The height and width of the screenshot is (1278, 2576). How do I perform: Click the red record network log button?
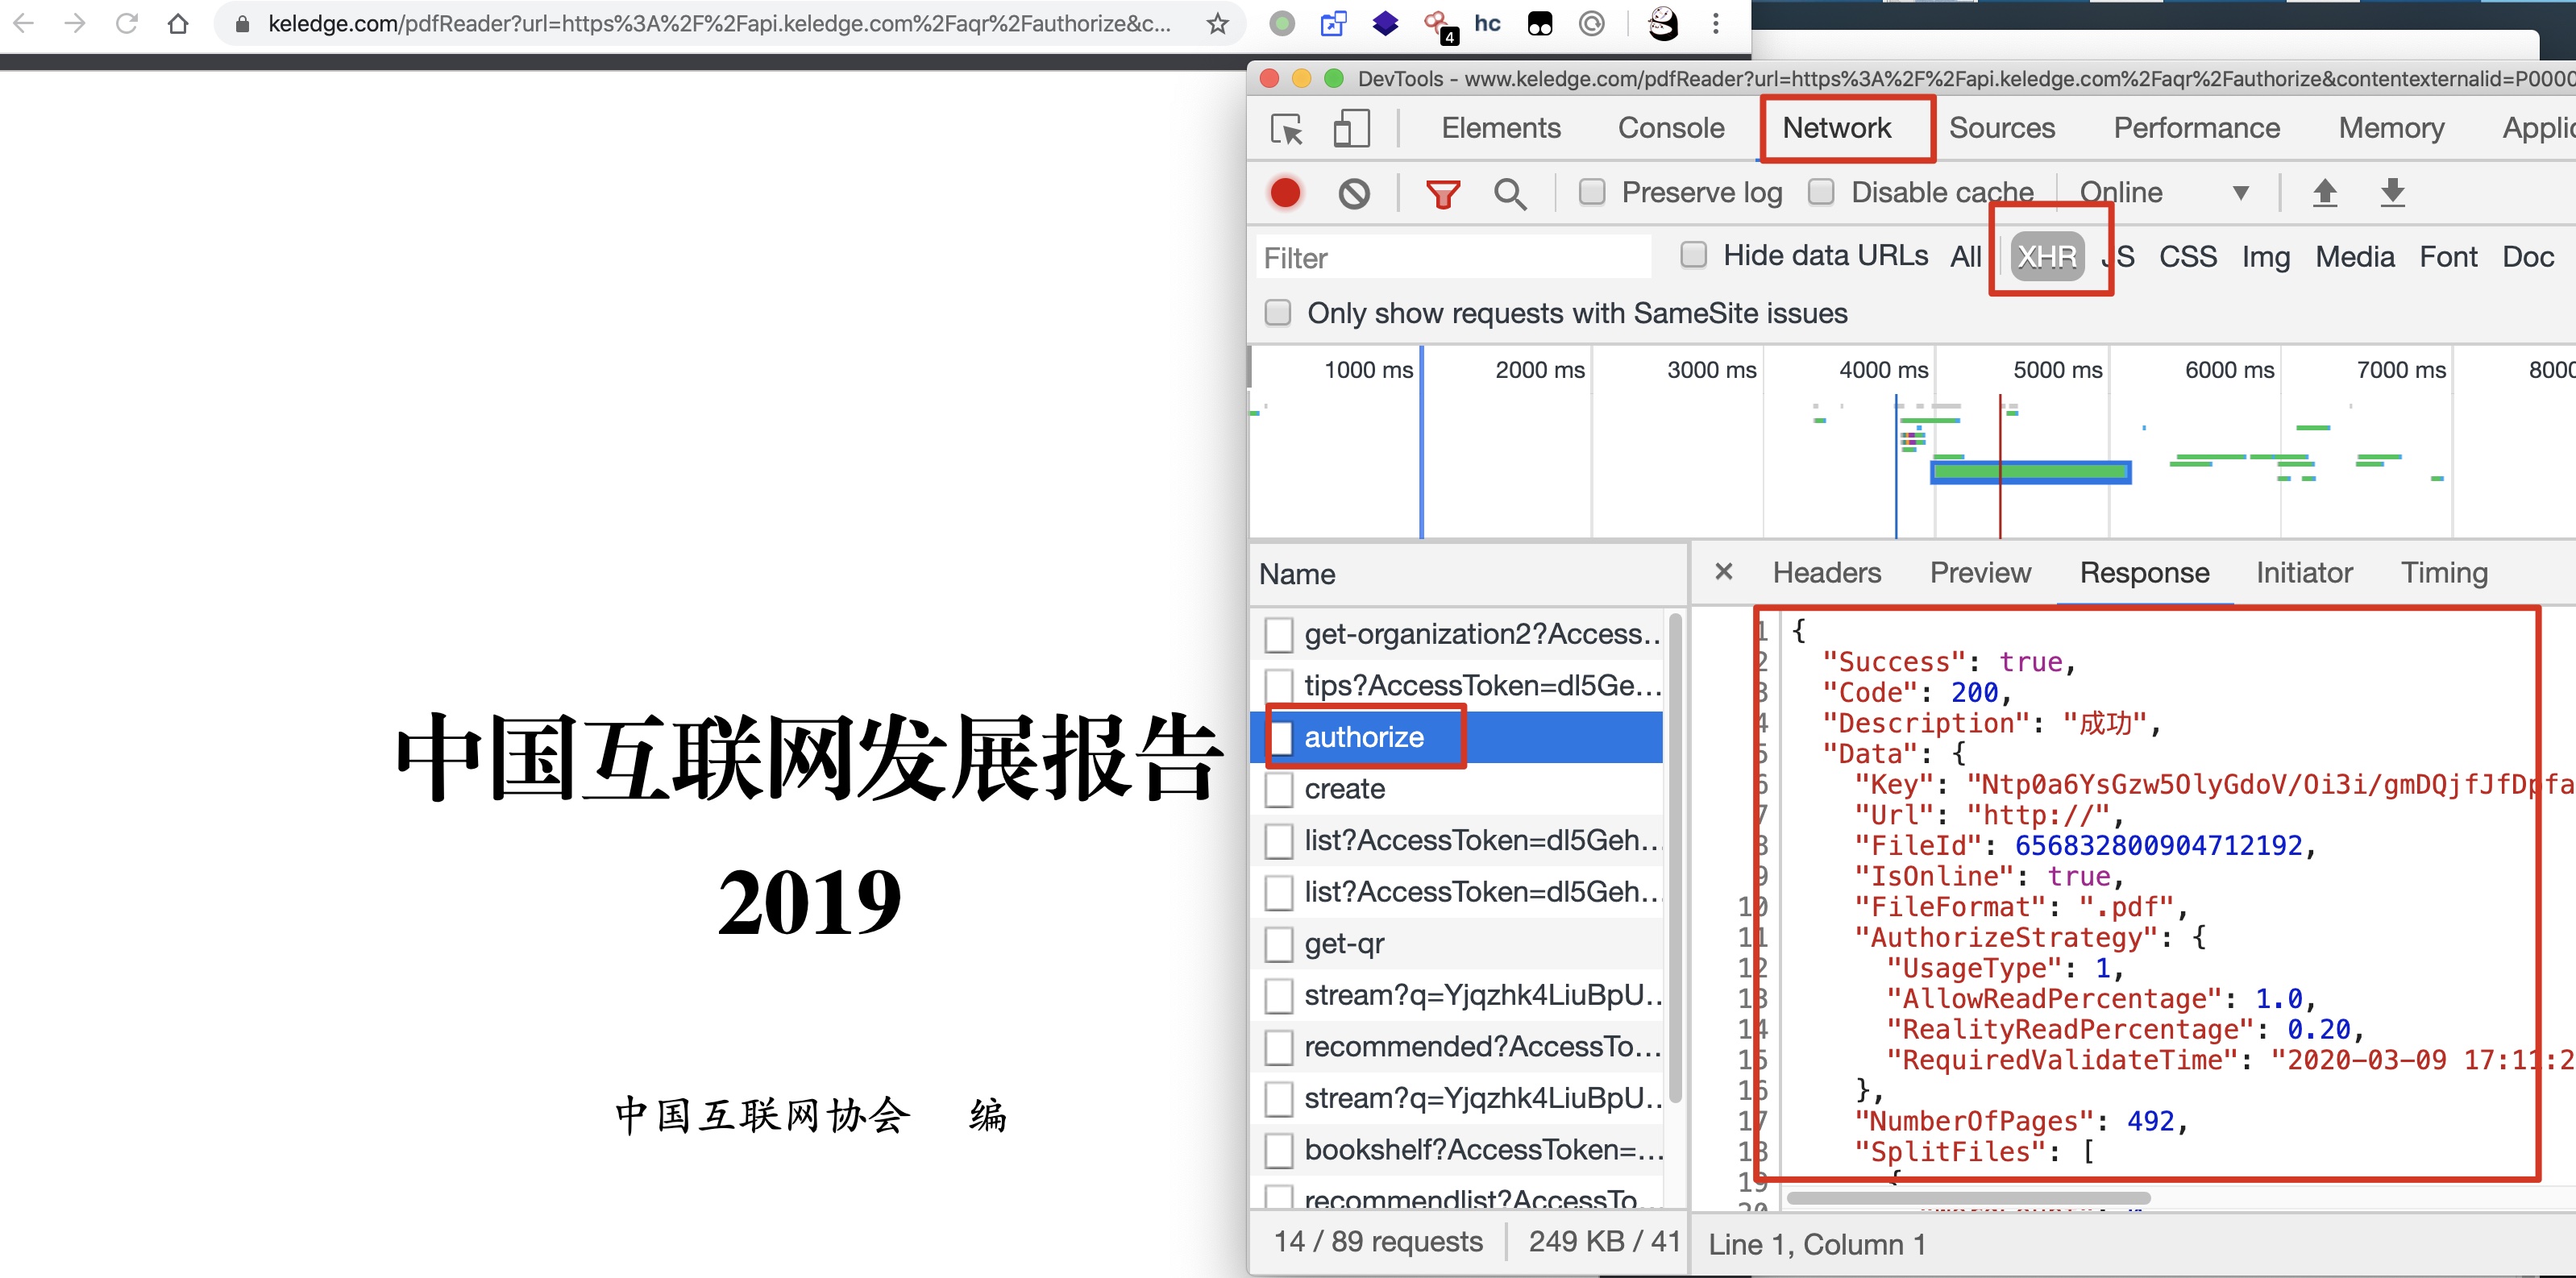pos(1285,192)
